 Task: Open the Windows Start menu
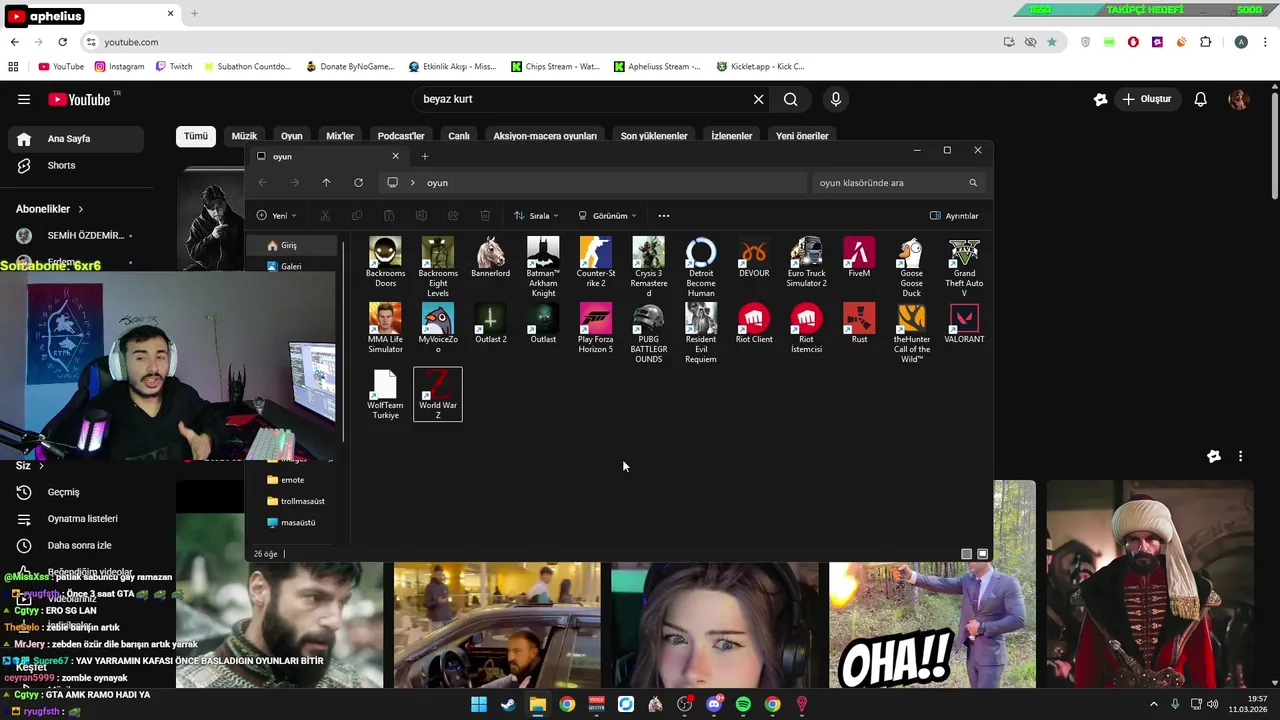[x=479, y=705]
